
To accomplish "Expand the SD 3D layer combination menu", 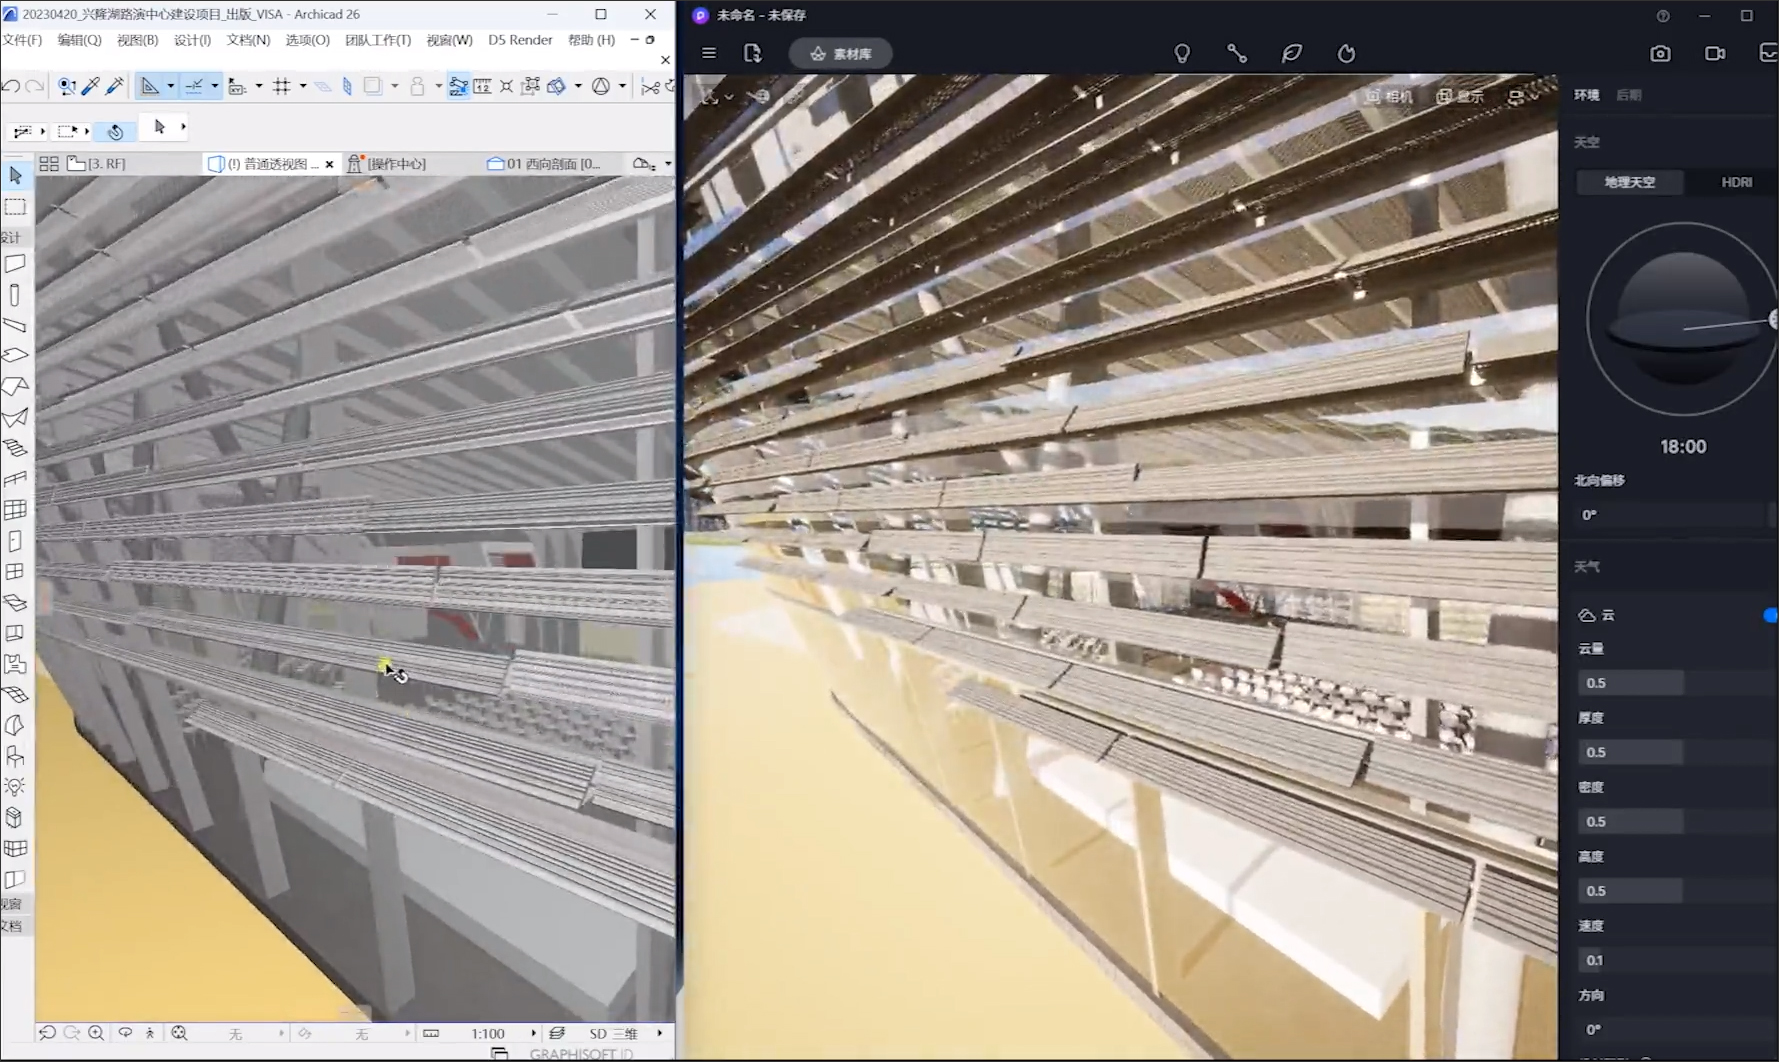I will [659, 1033].
